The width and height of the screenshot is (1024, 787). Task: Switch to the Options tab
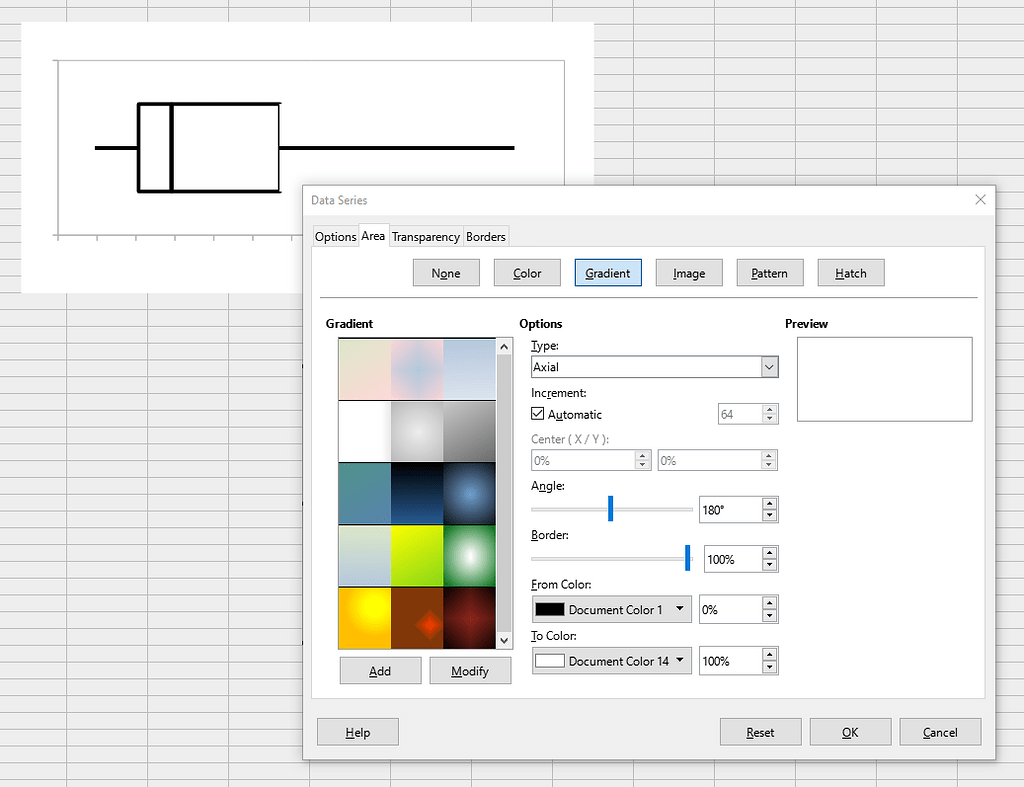pyautogui.click(x=335, y=236)
